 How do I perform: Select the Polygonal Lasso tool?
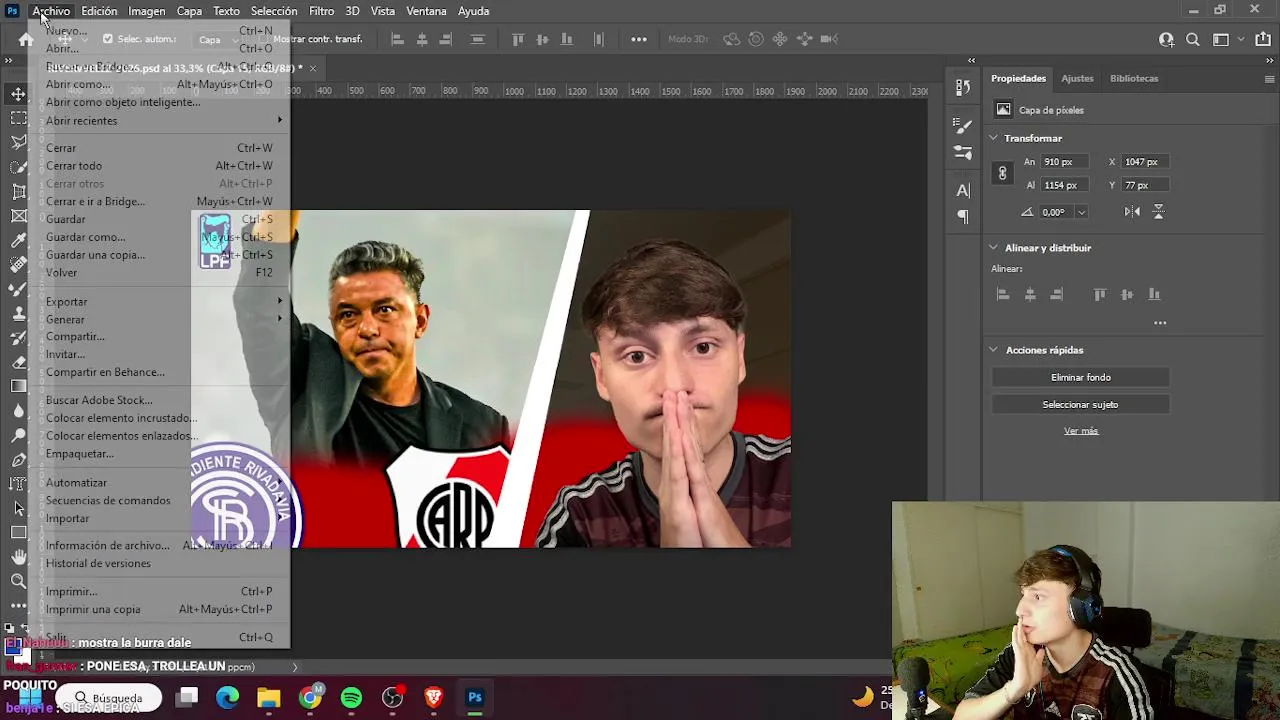(x=19, y=143)
